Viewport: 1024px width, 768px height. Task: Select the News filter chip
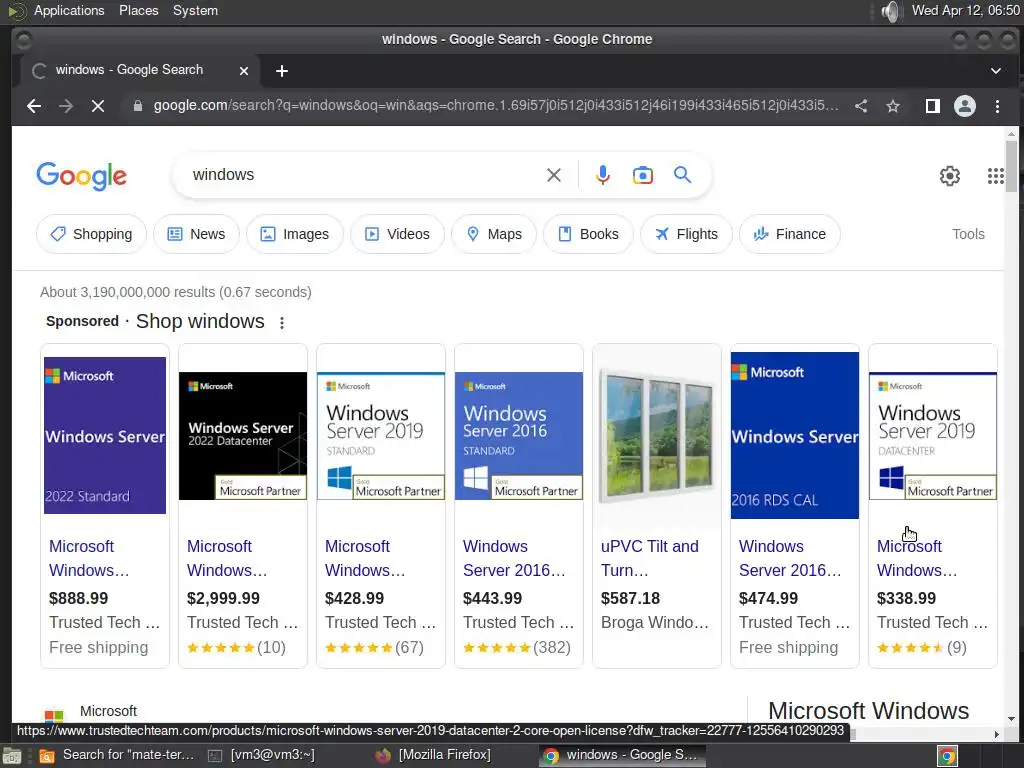pos(197,234)
